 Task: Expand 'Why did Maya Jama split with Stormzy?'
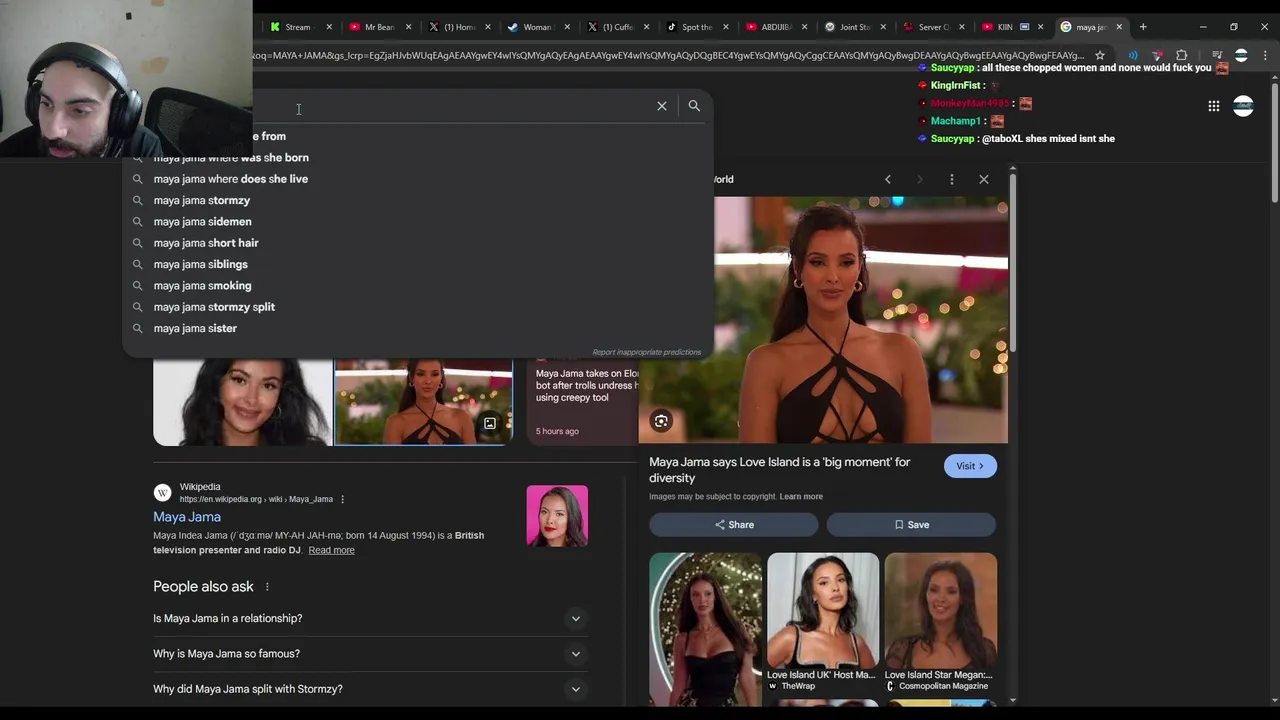click(x=370, y=689)
